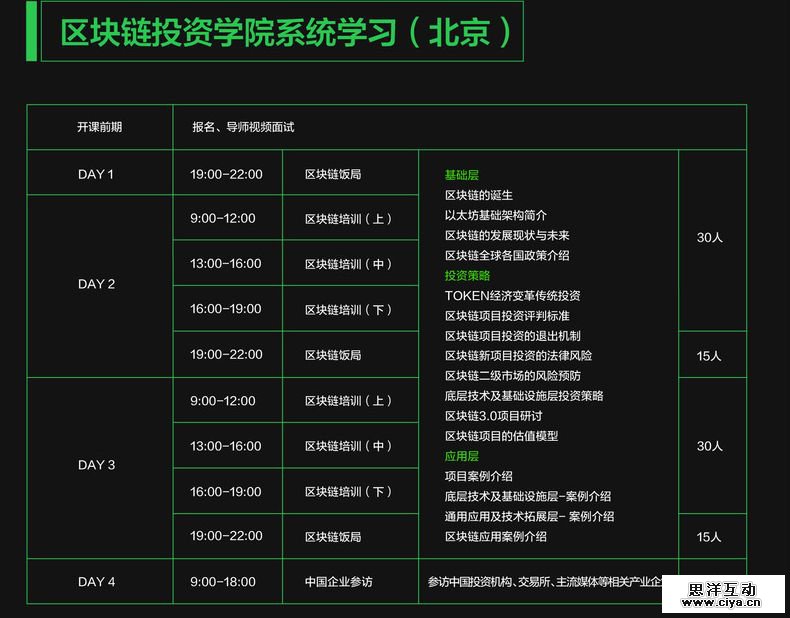Click the green 投资策略 heading
Viewport: 790px width, 618px height.
pyautogui.click(x=467, y=275)
